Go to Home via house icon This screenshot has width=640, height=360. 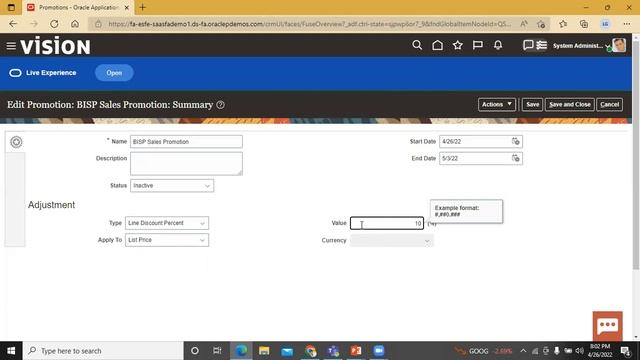[x=437, y=45]
